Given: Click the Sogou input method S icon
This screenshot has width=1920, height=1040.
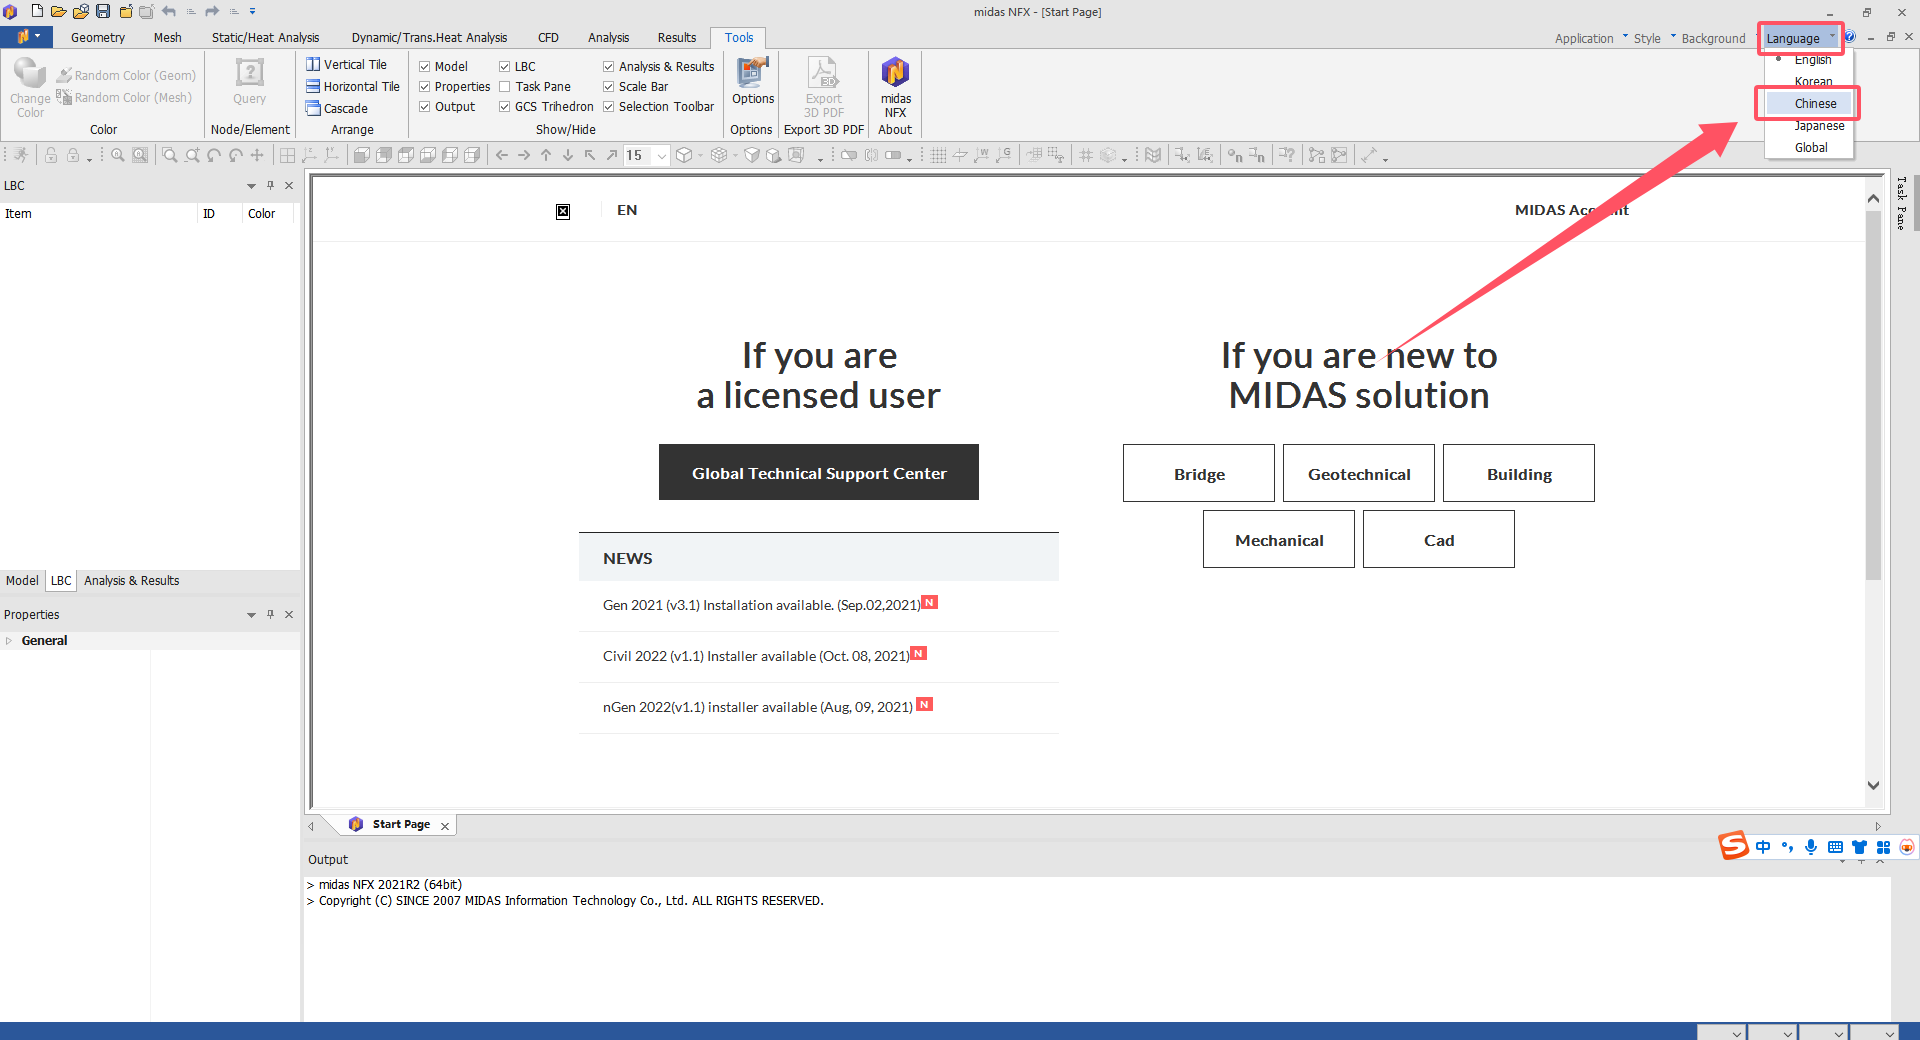Looking at the screenshot, I should 1733,846.
